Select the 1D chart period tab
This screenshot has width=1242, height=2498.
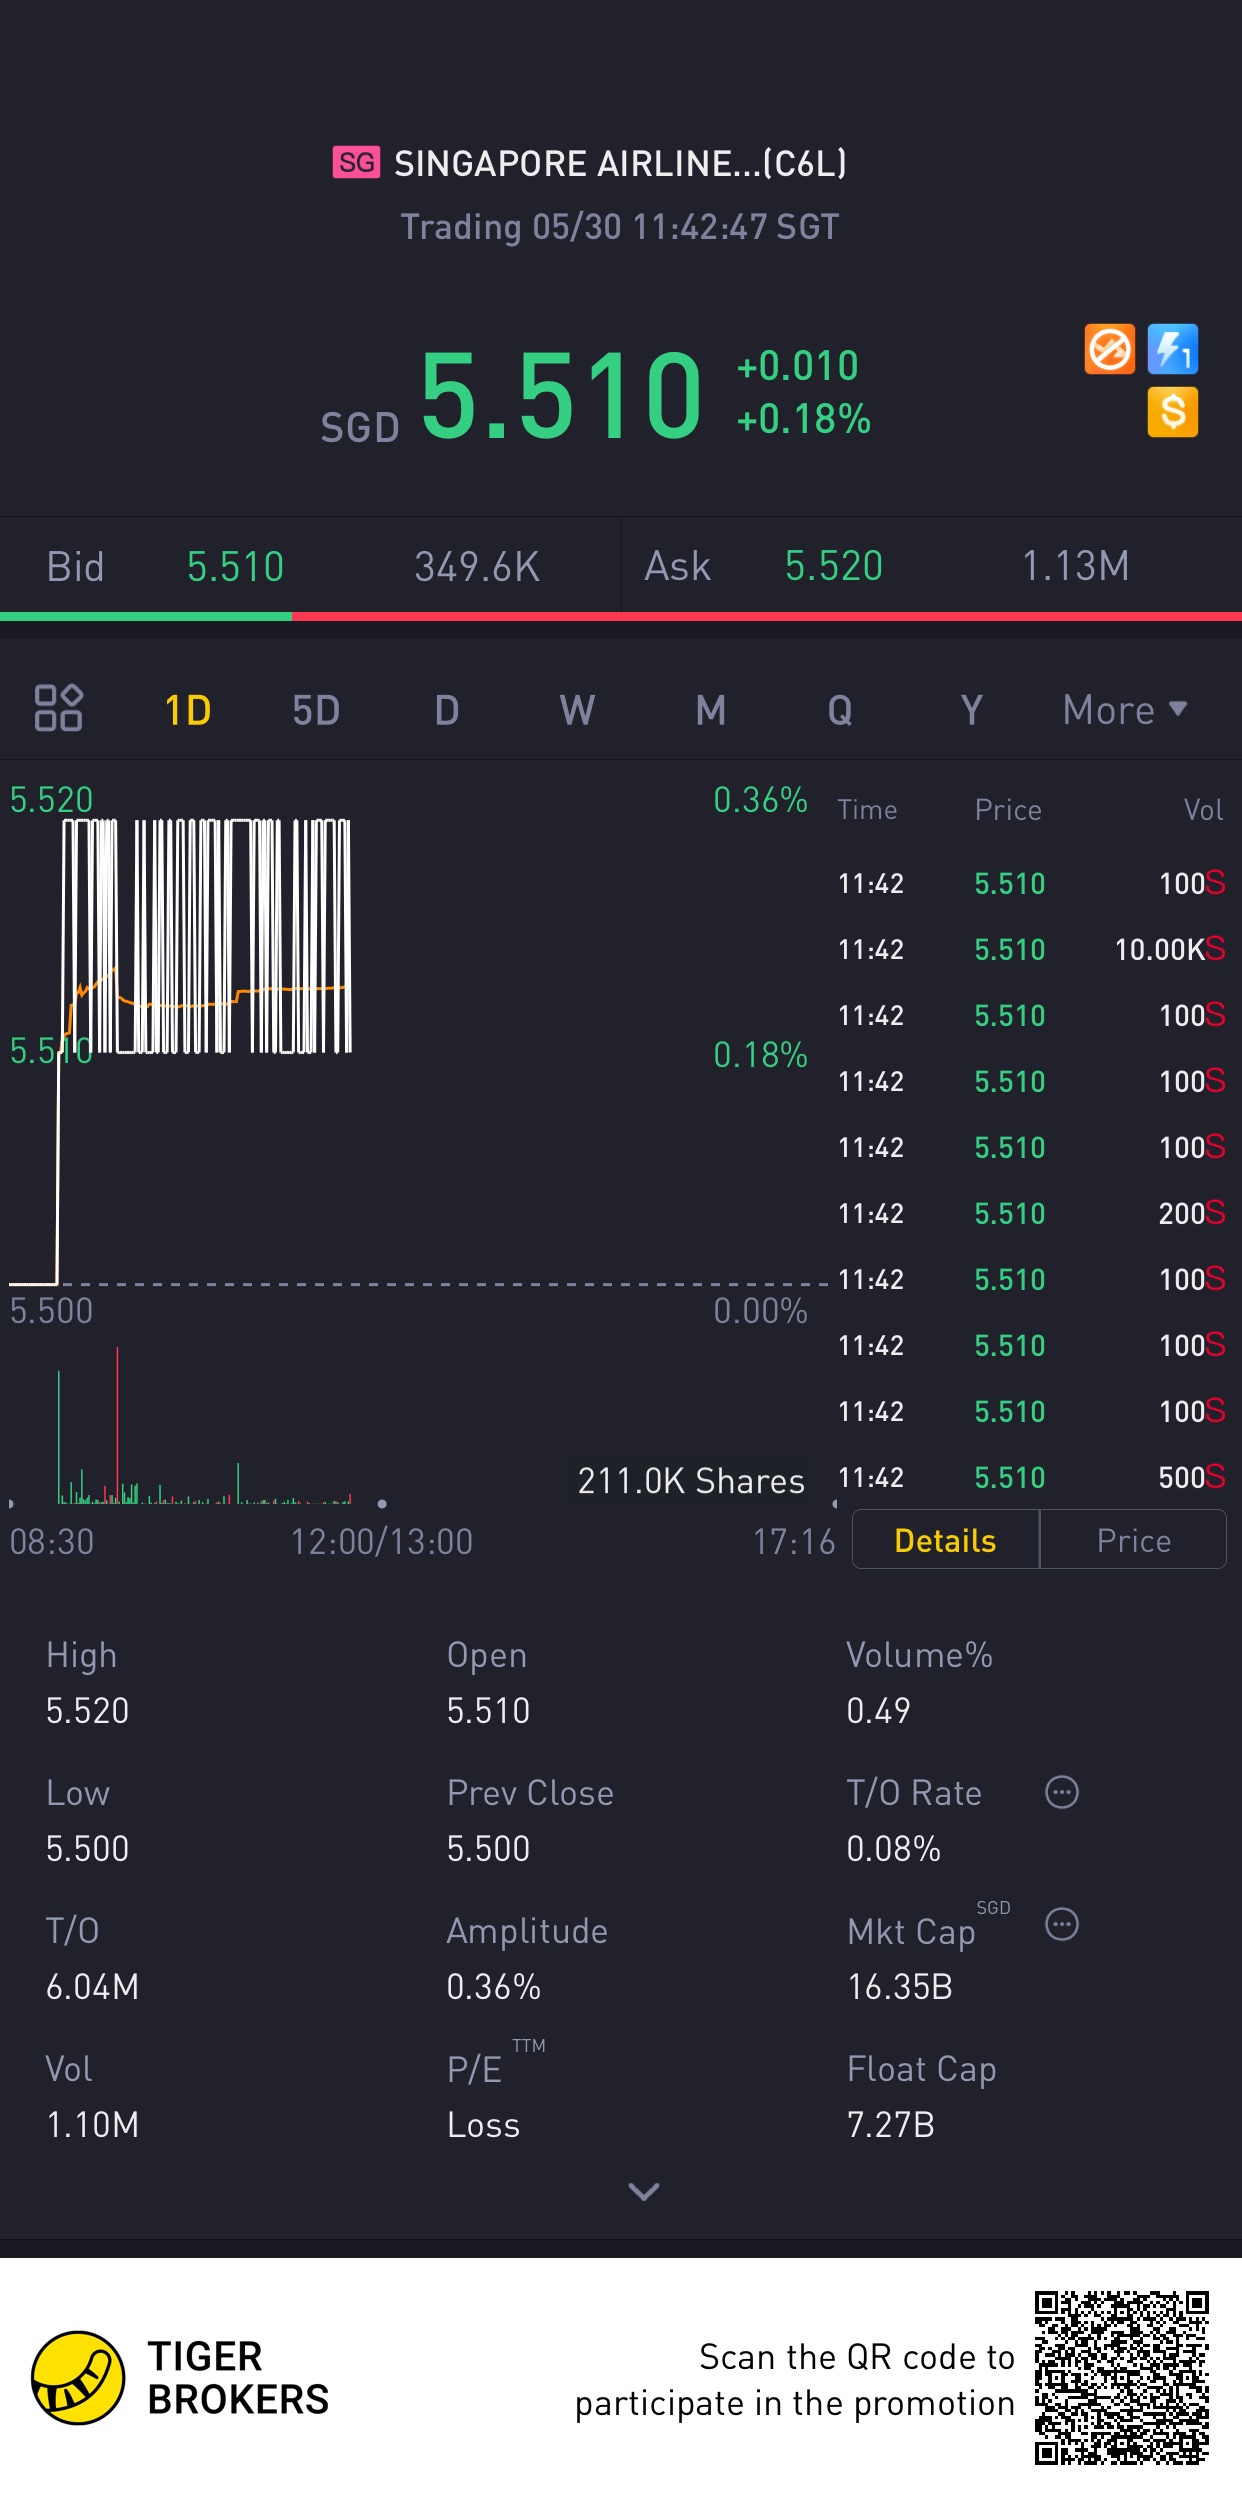(188, 710)
